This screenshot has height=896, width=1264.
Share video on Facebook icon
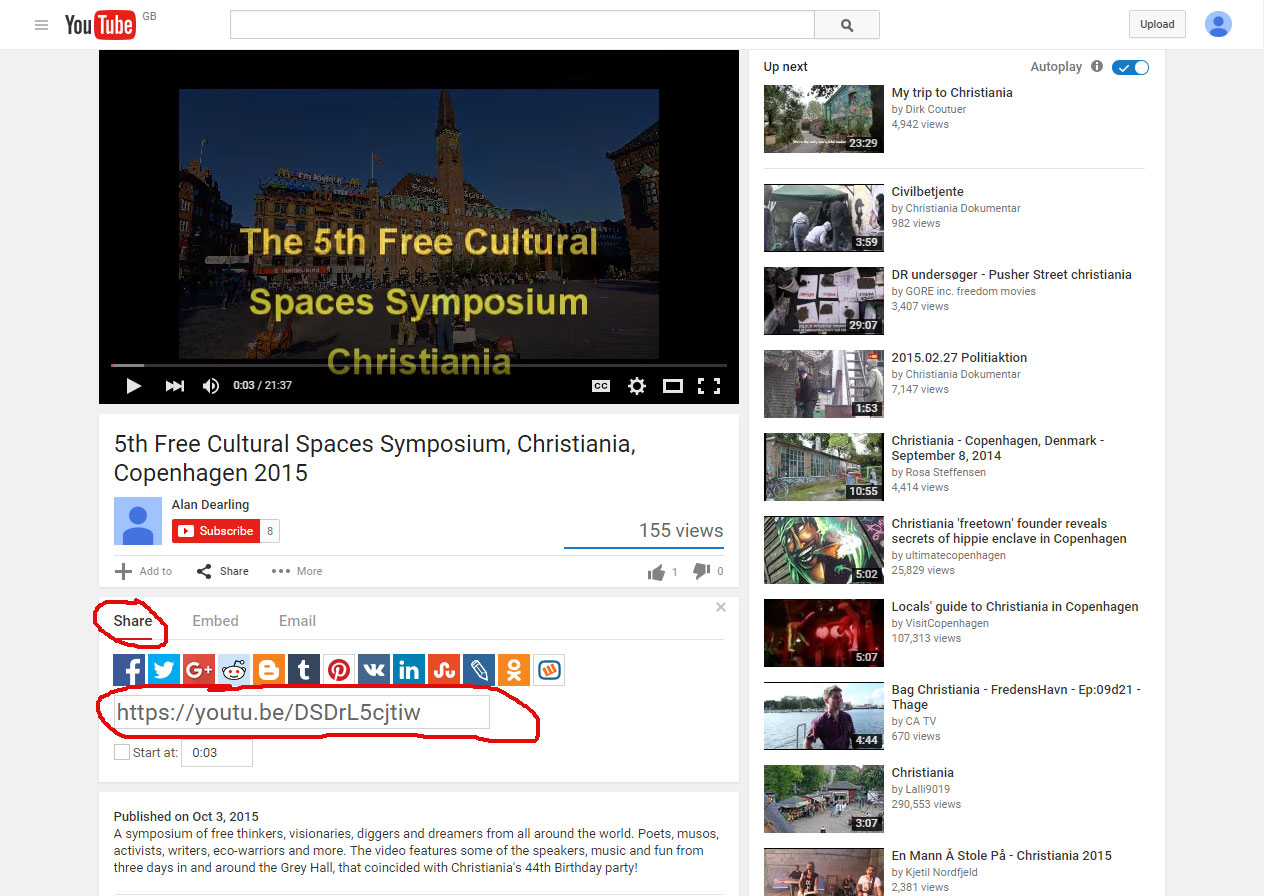point(129,670)
